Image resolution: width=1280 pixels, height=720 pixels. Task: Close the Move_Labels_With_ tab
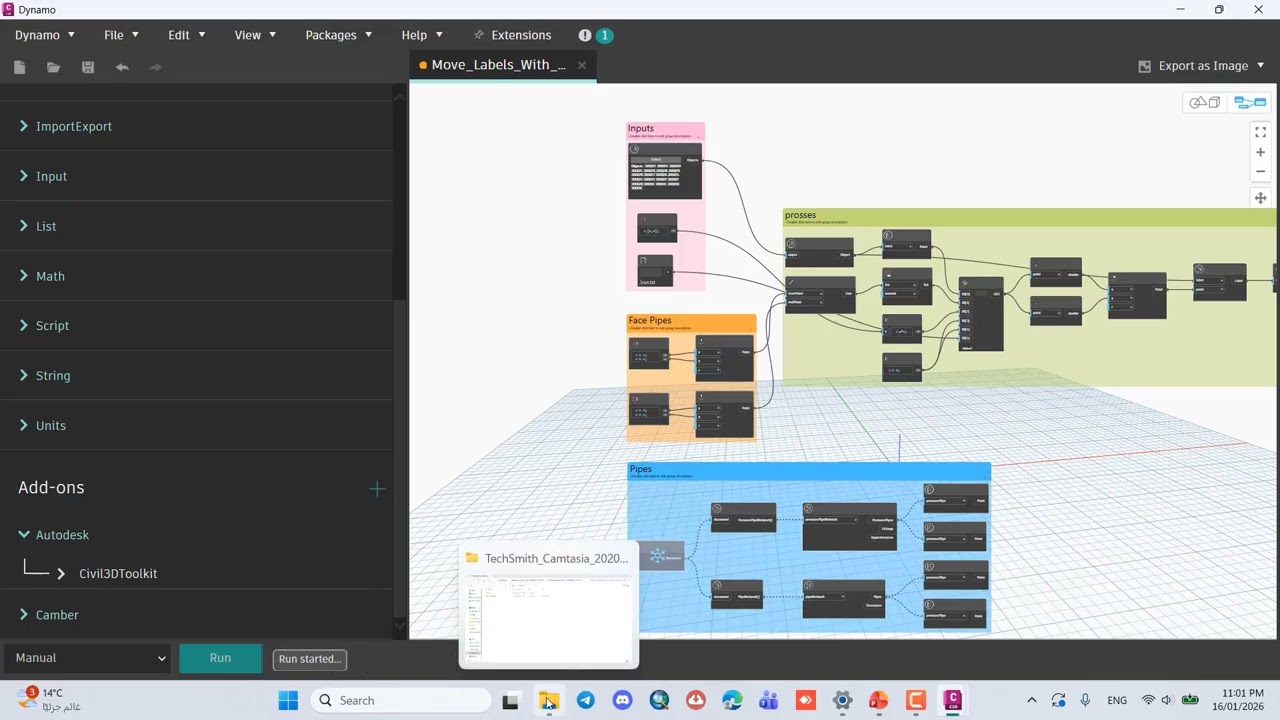581,65
